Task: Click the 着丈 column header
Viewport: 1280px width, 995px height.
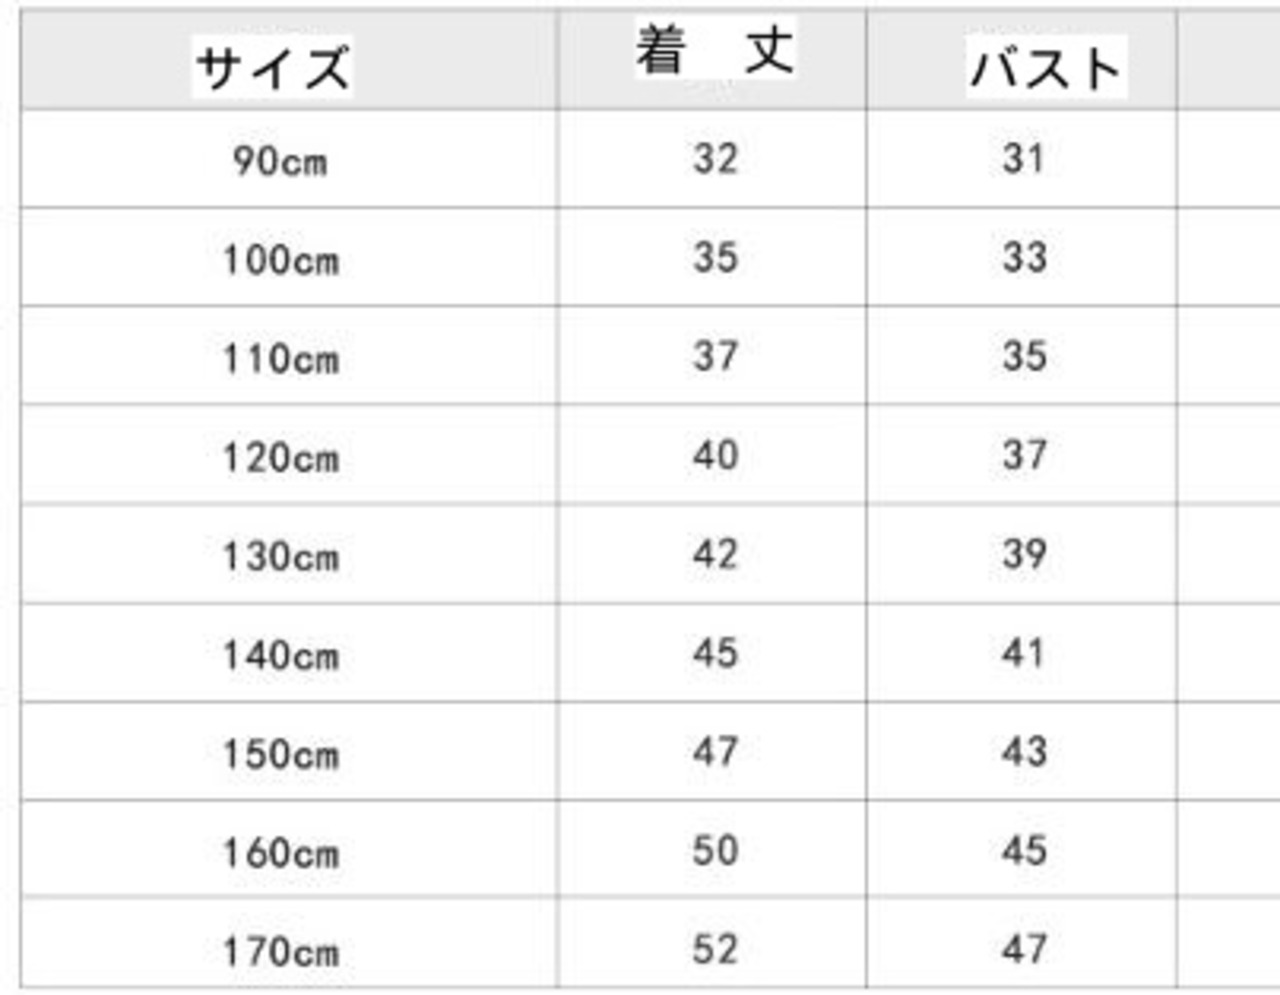Action: (x=716, y=50)
